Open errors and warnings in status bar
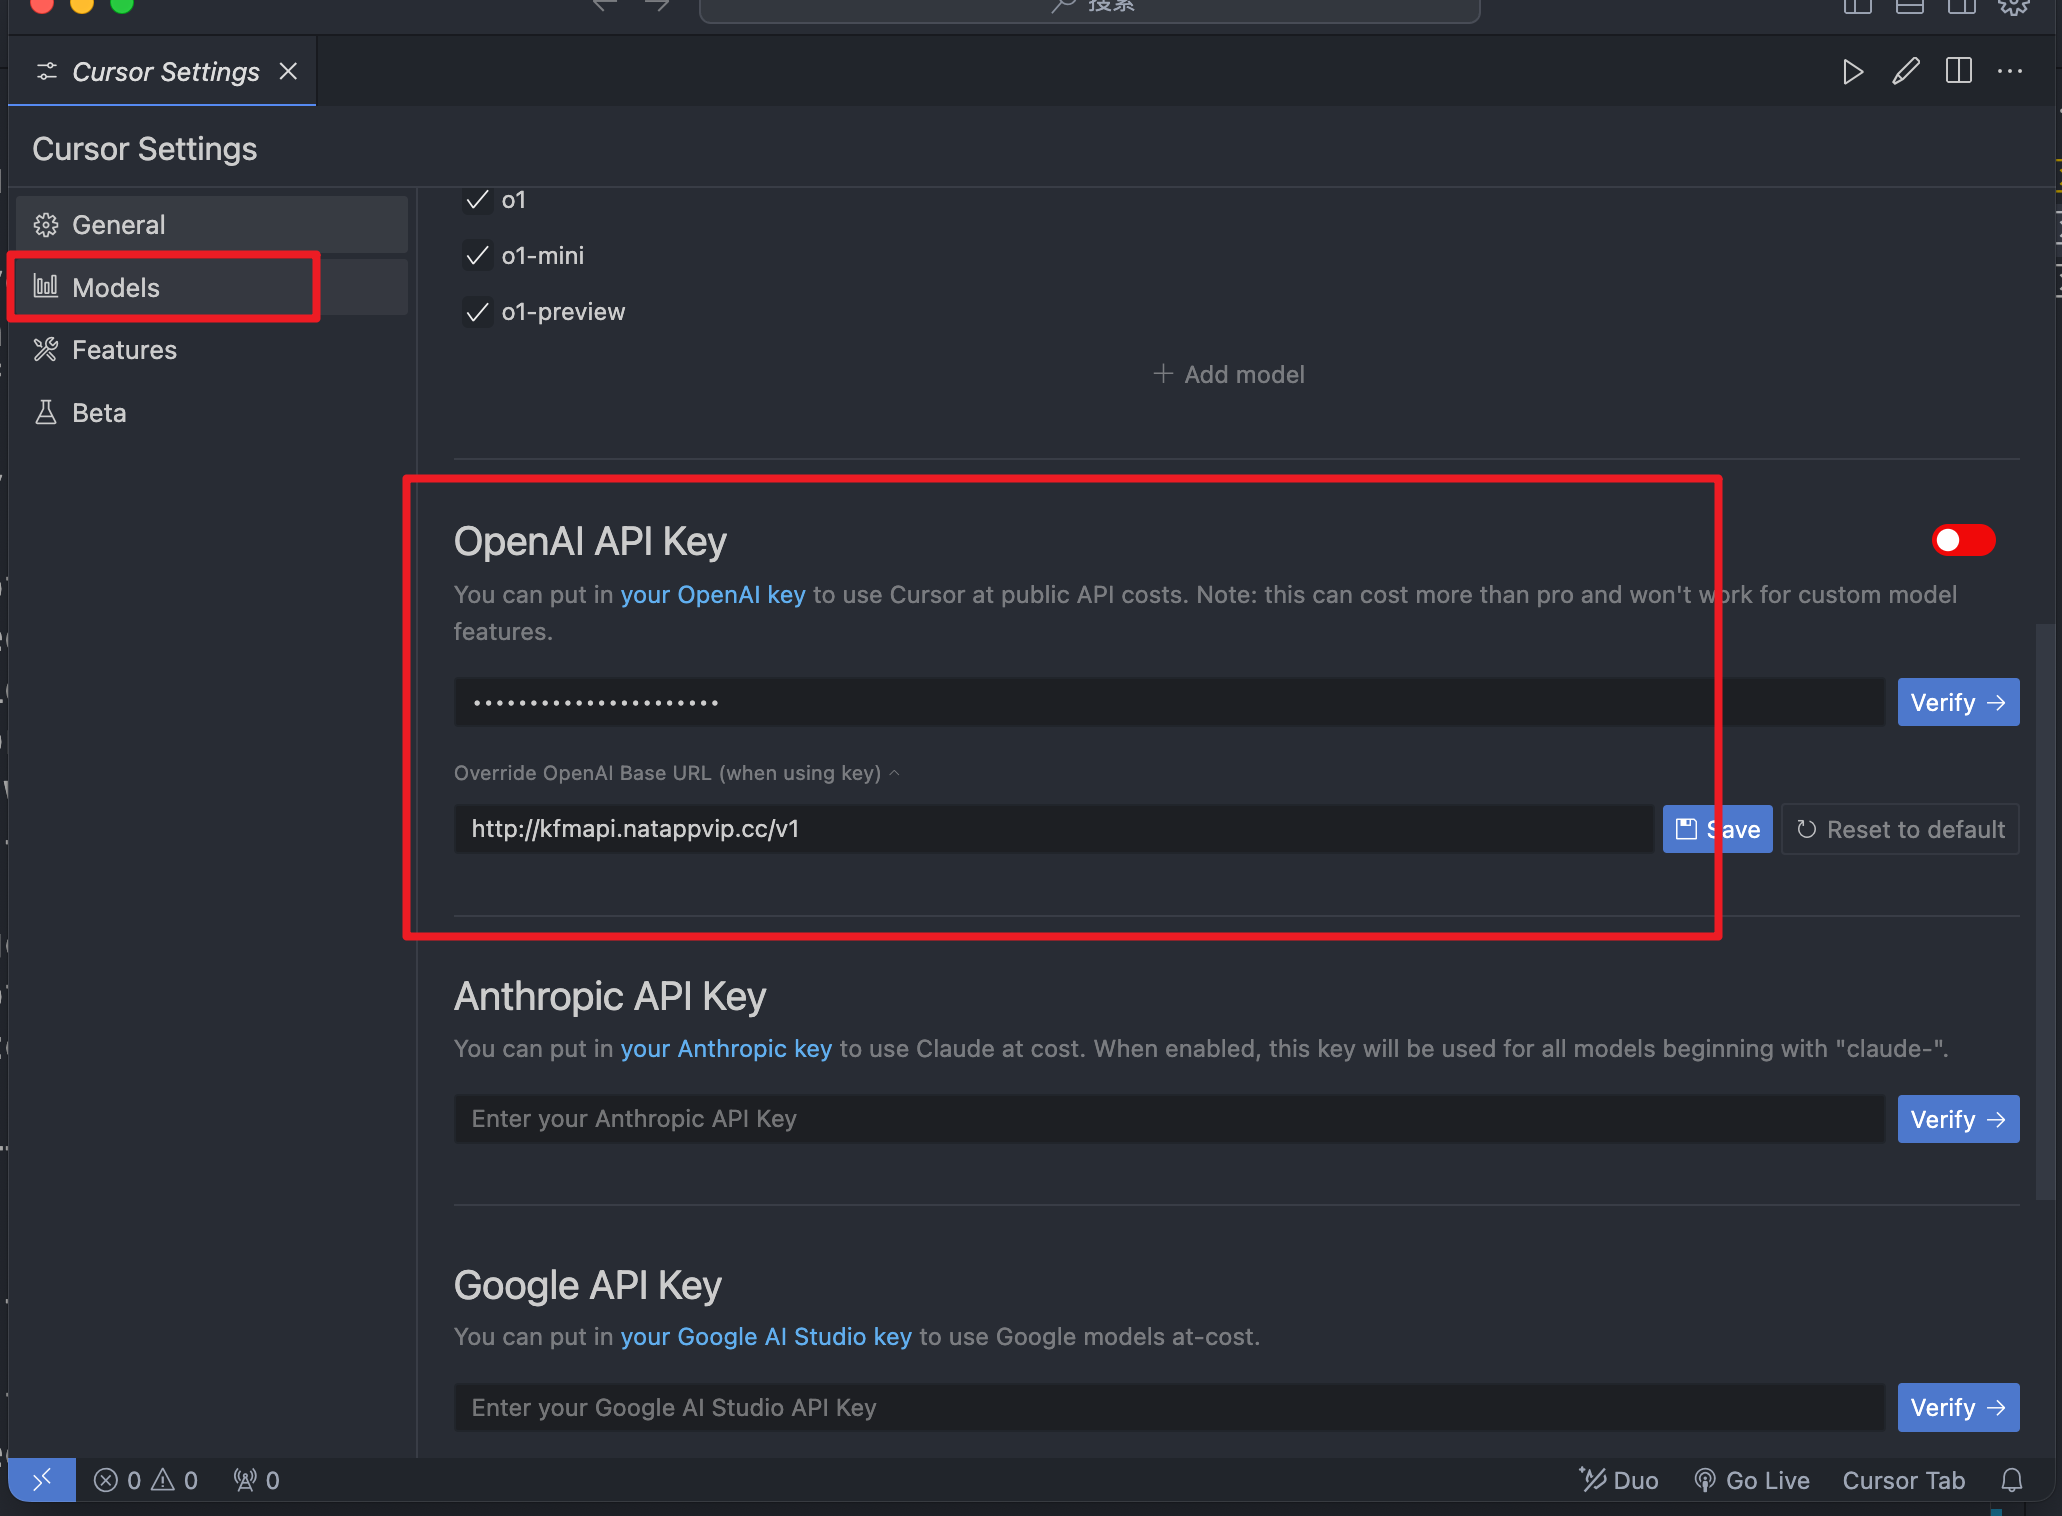This screenshot has height=1516, width=2062. coord(146,1481)
